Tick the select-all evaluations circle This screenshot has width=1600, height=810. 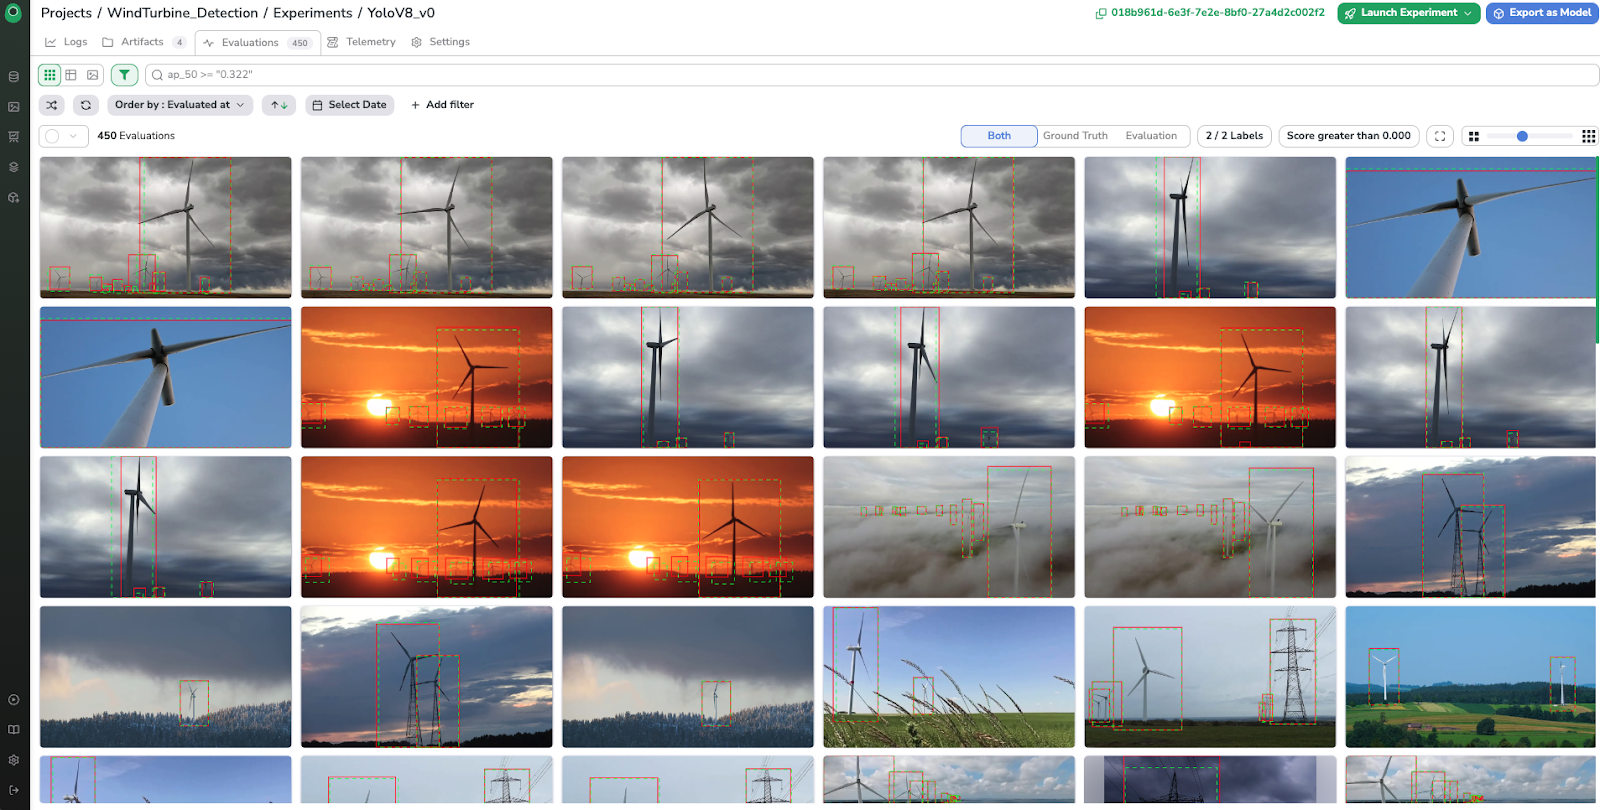click(53, 136)
